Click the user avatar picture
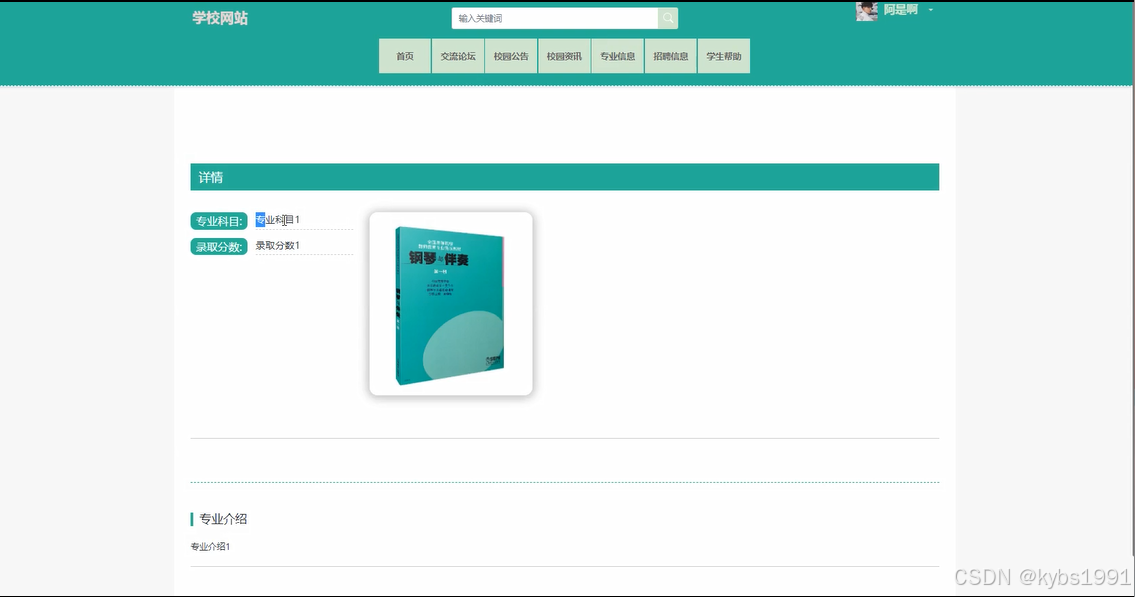 [866, 10]
